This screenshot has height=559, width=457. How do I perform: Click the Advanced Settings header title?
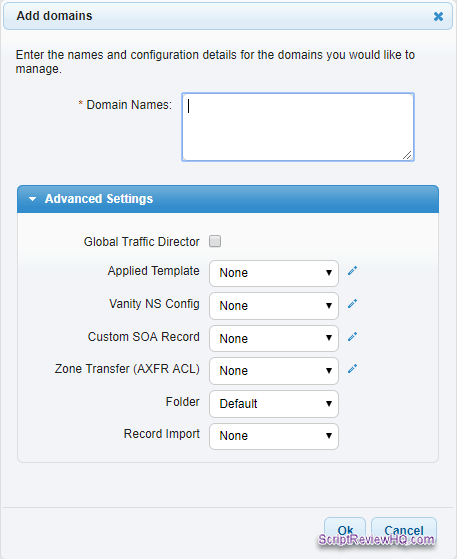click(x=99, y=199)
